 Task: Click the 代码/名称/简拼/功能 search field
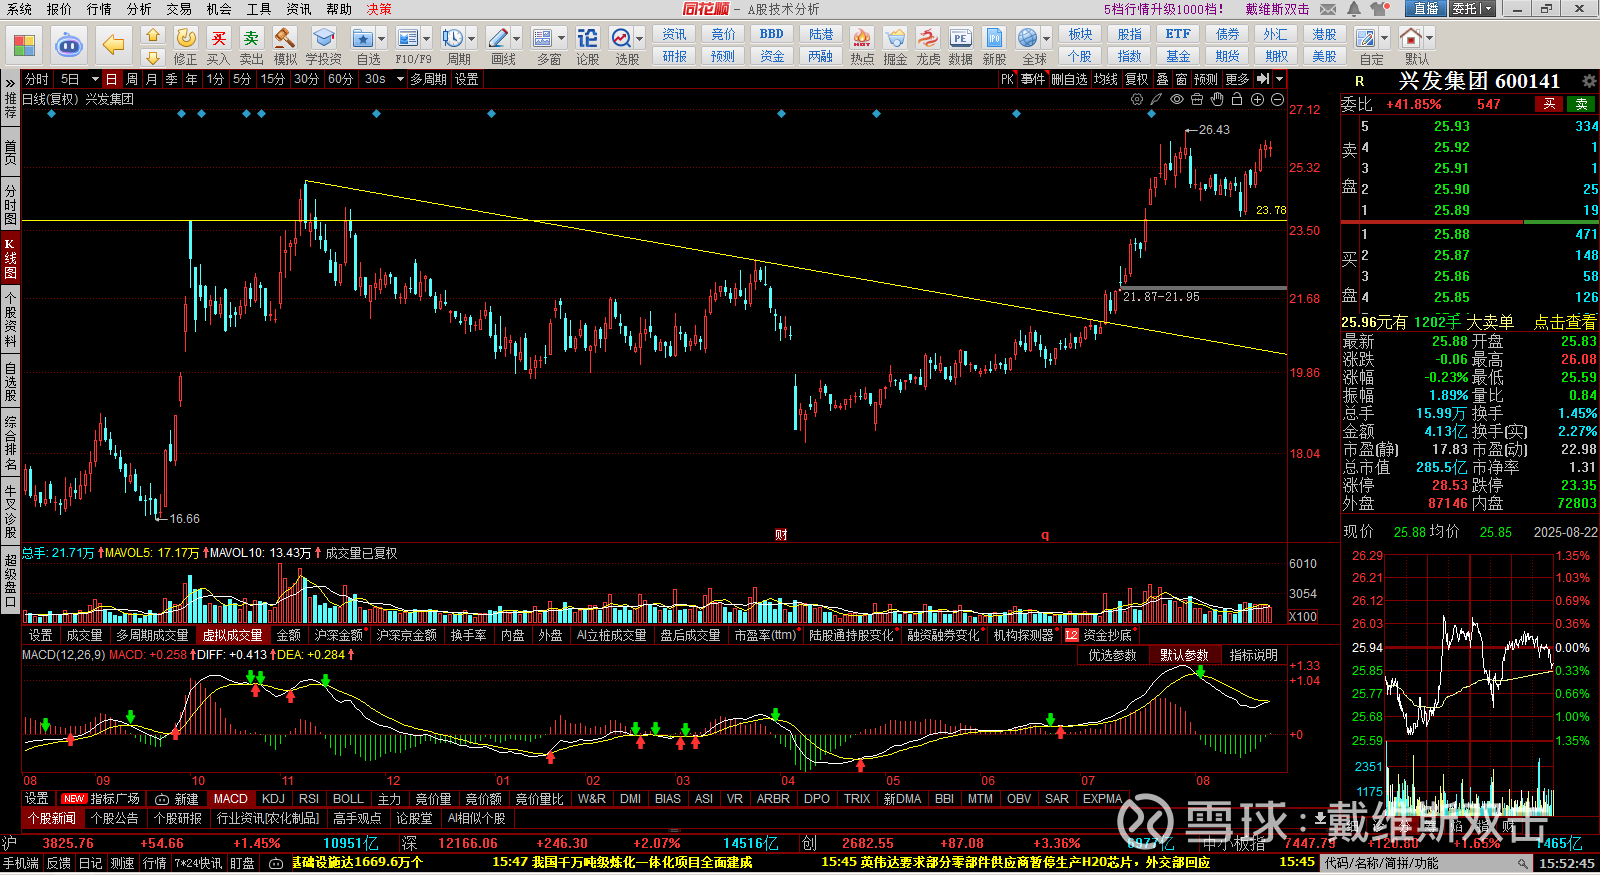tap(1427, 863)
